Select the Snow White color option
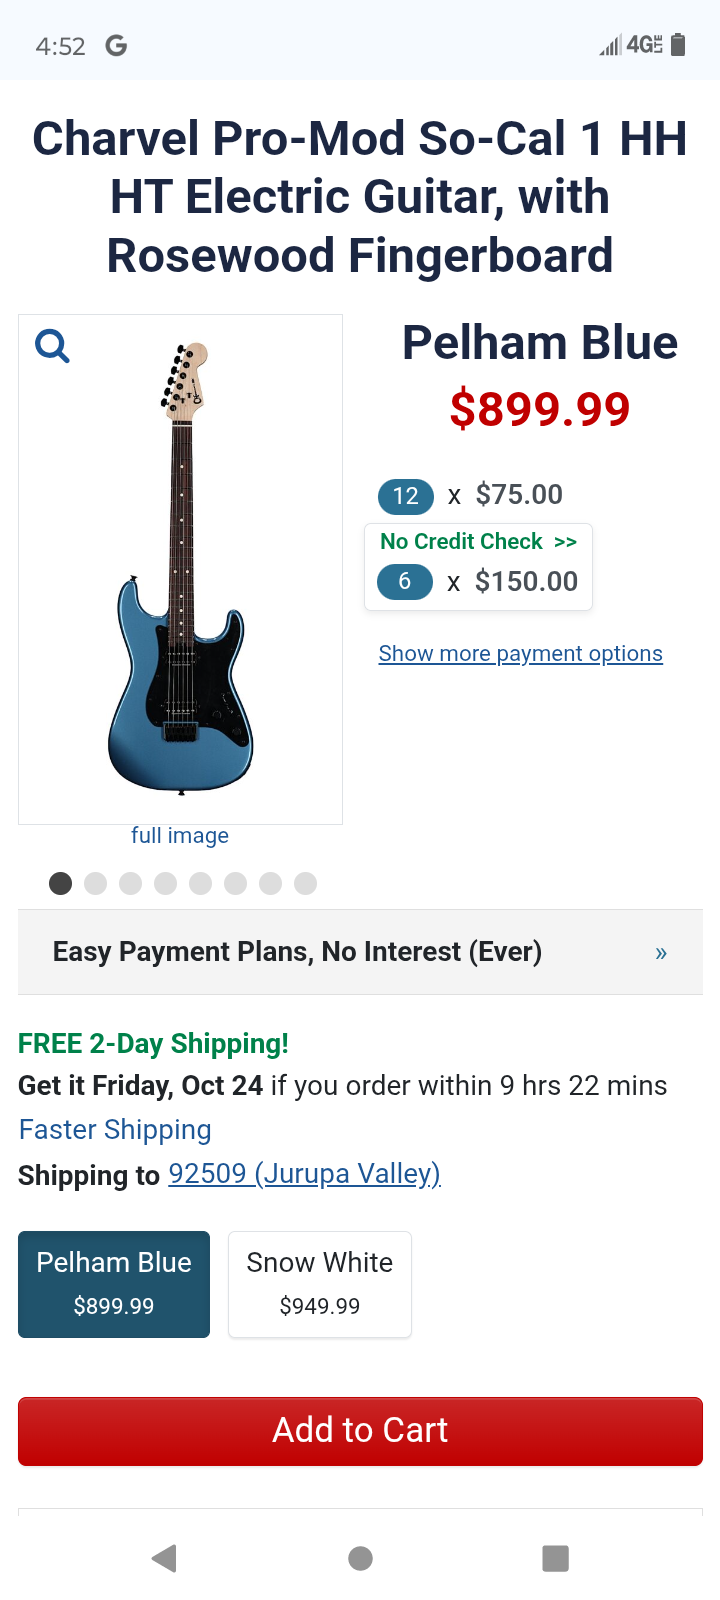 tap(320, 1284)
